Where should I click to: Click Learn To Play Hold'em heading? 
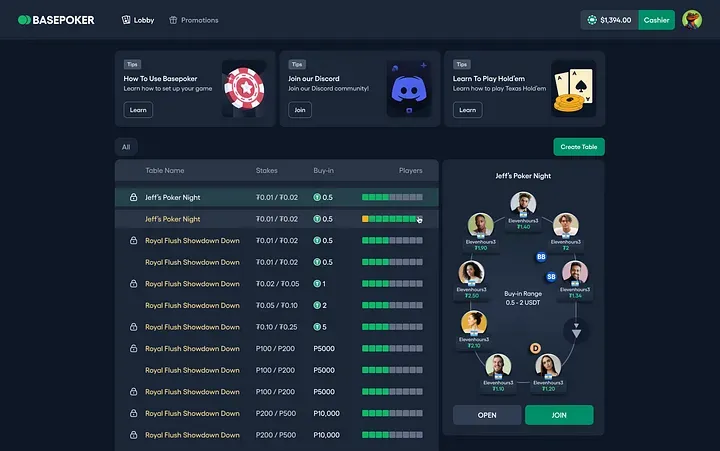coord(489,79)
